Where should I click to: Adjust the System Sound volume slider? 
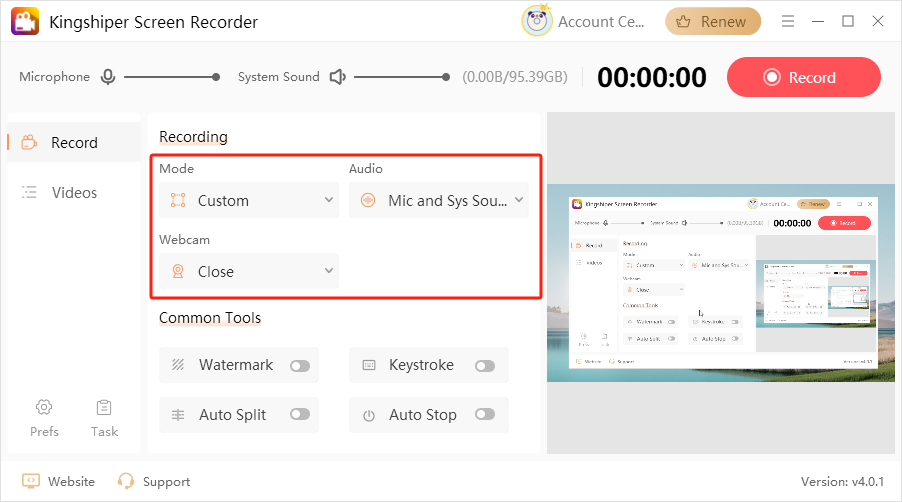pyautogui.click(x=402, y=76)
